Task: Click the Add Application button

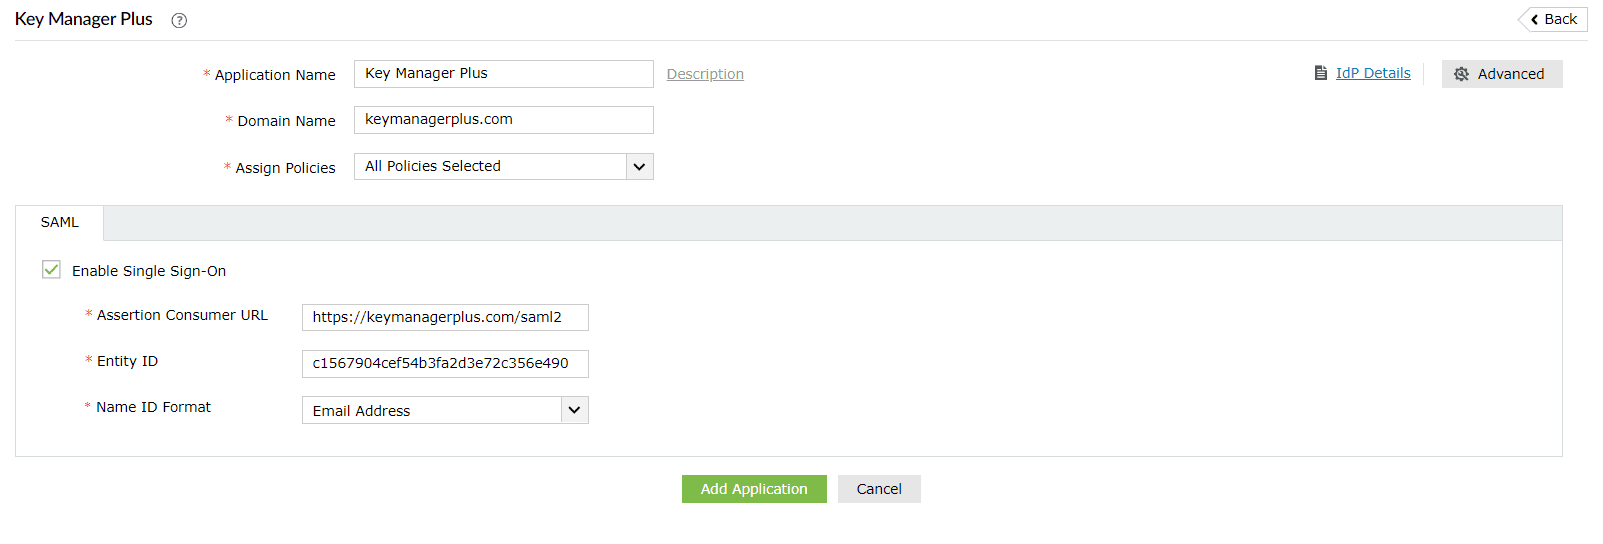Action: point(753,489)
